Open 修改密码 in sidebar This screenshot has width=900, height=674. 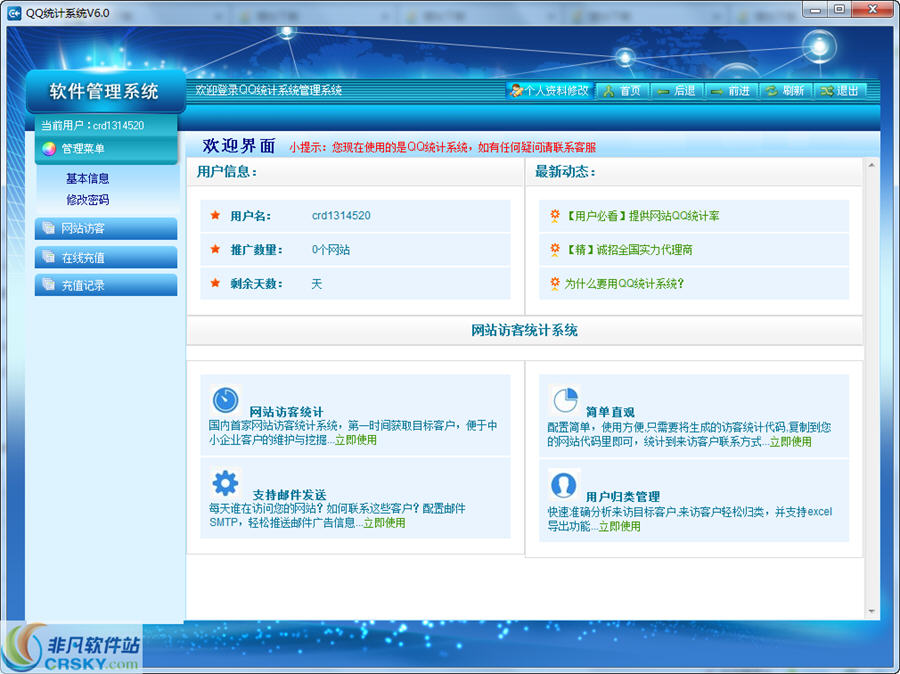click(87, 200)
